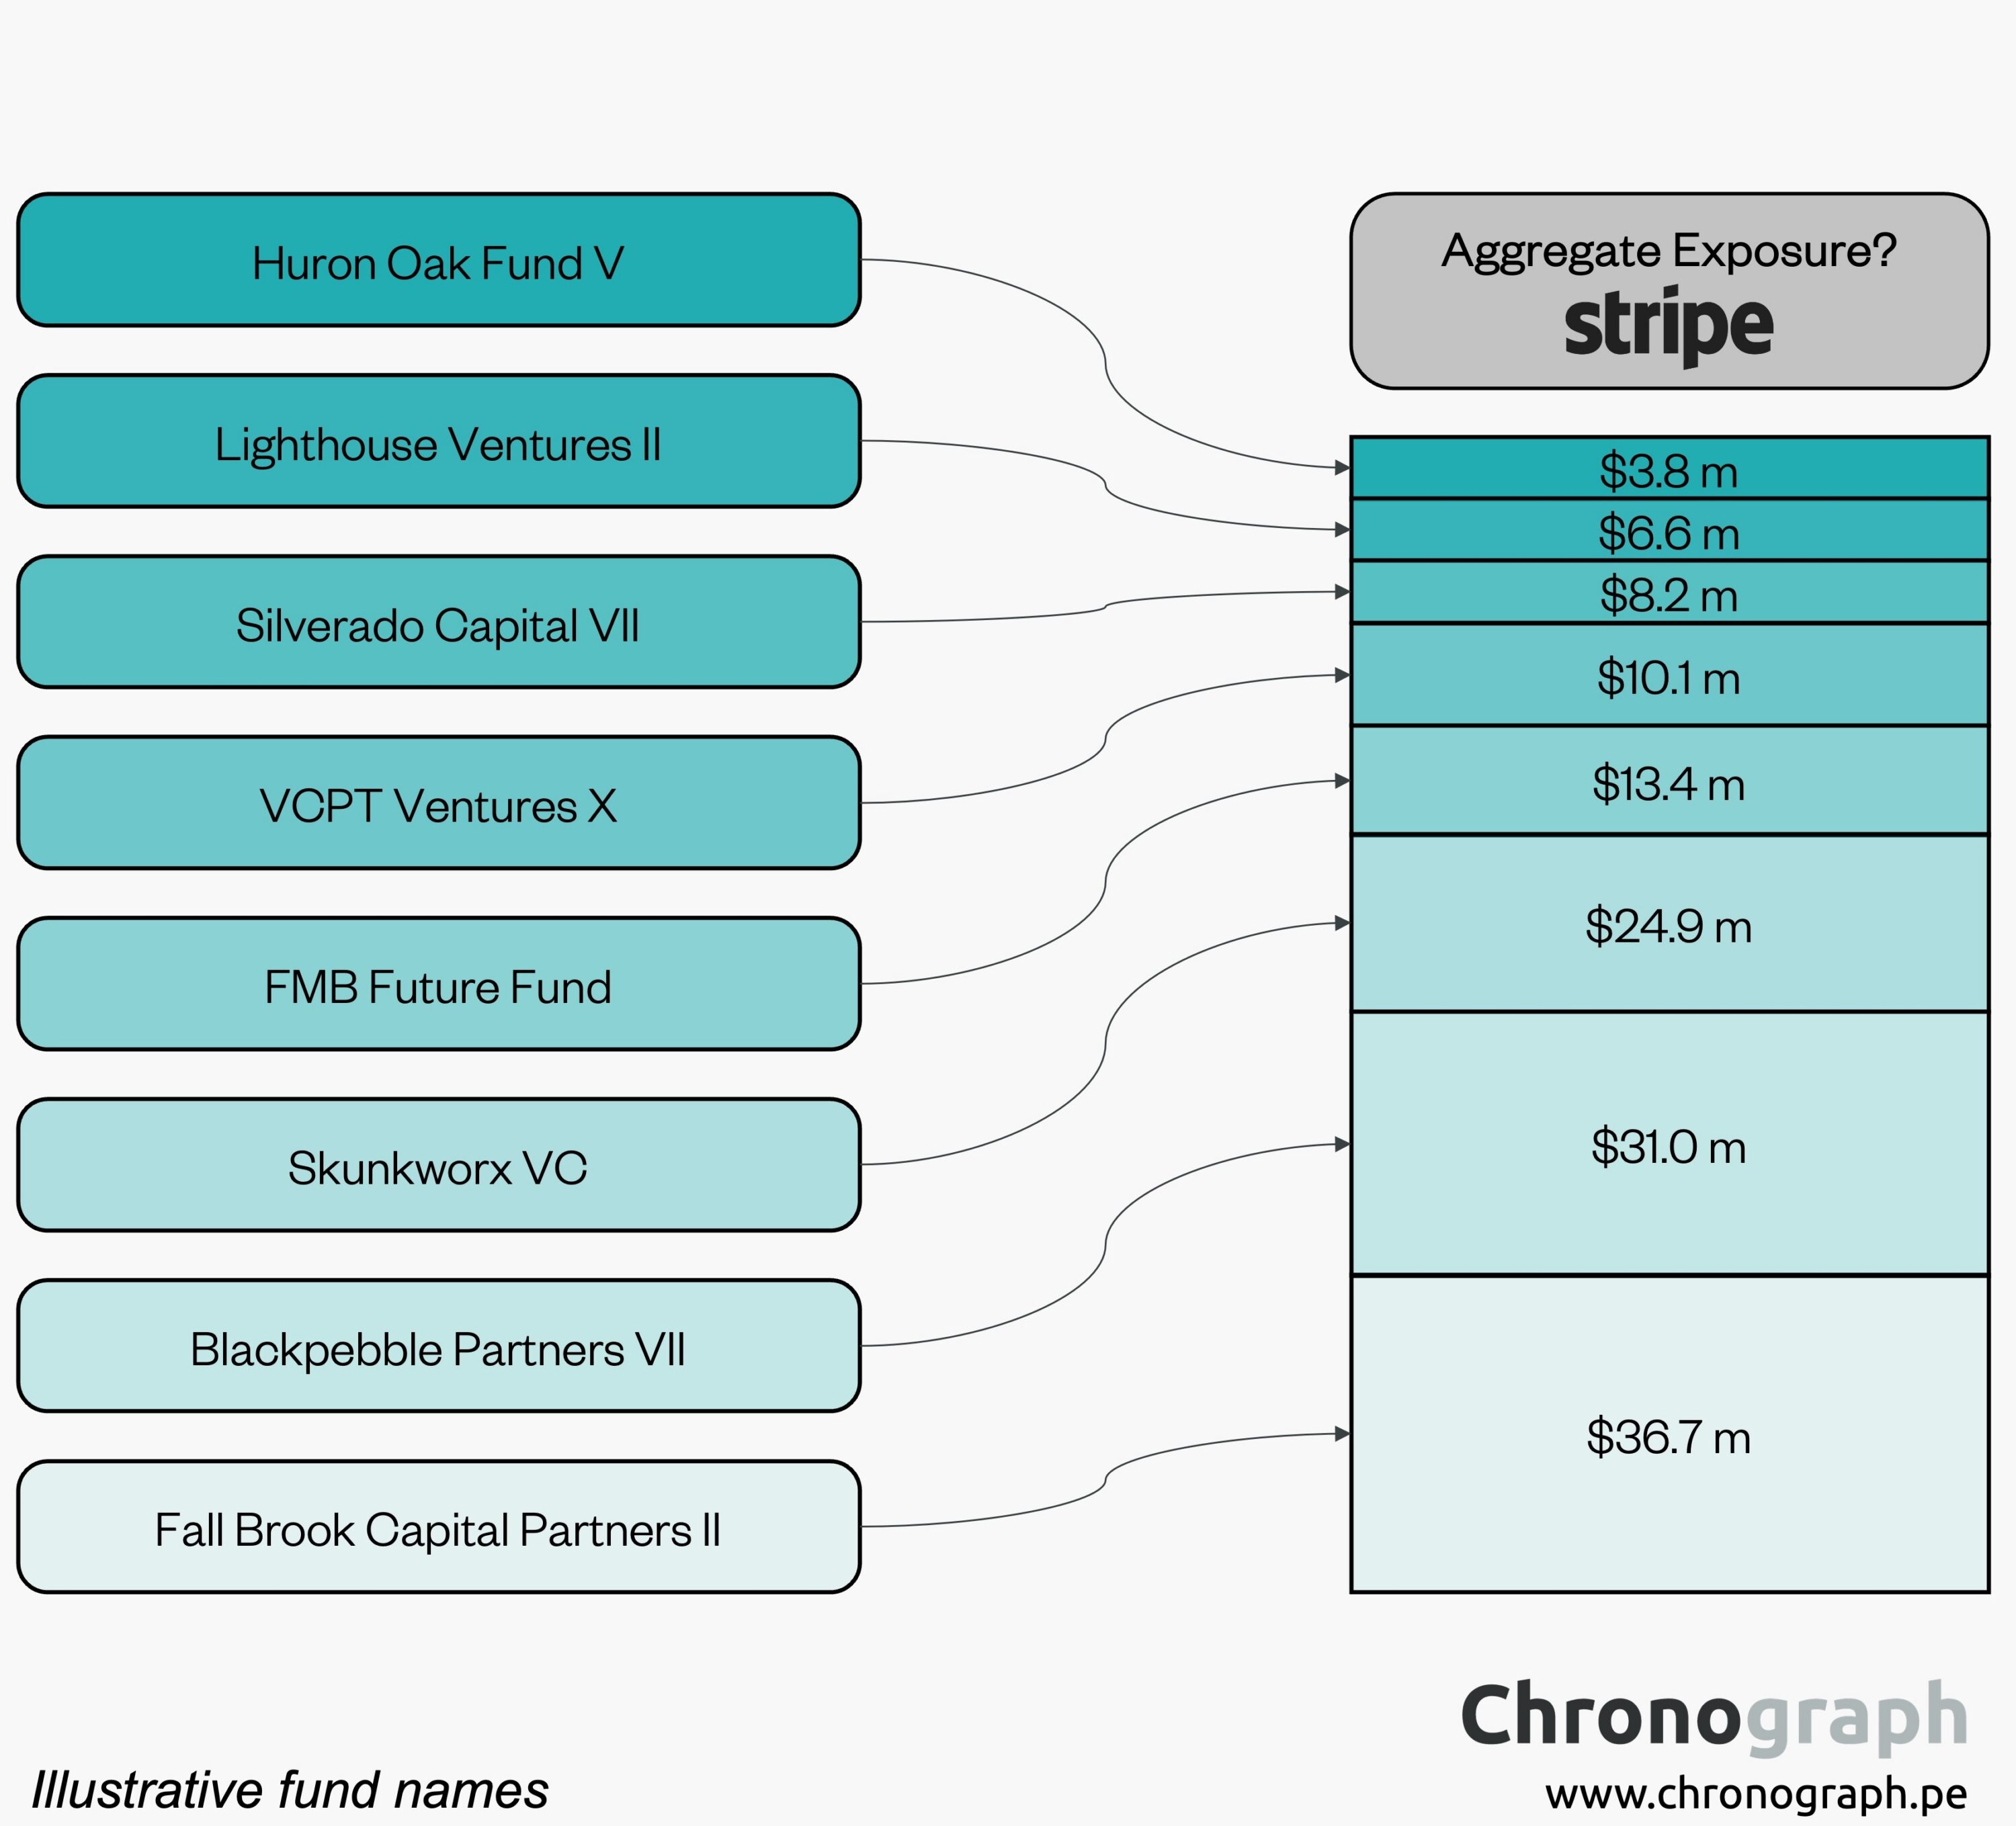Click the Huron Oak Fund V box
Image resolution: width=2016 pixels, height=1826 pixels.
(x=438, y=261)
